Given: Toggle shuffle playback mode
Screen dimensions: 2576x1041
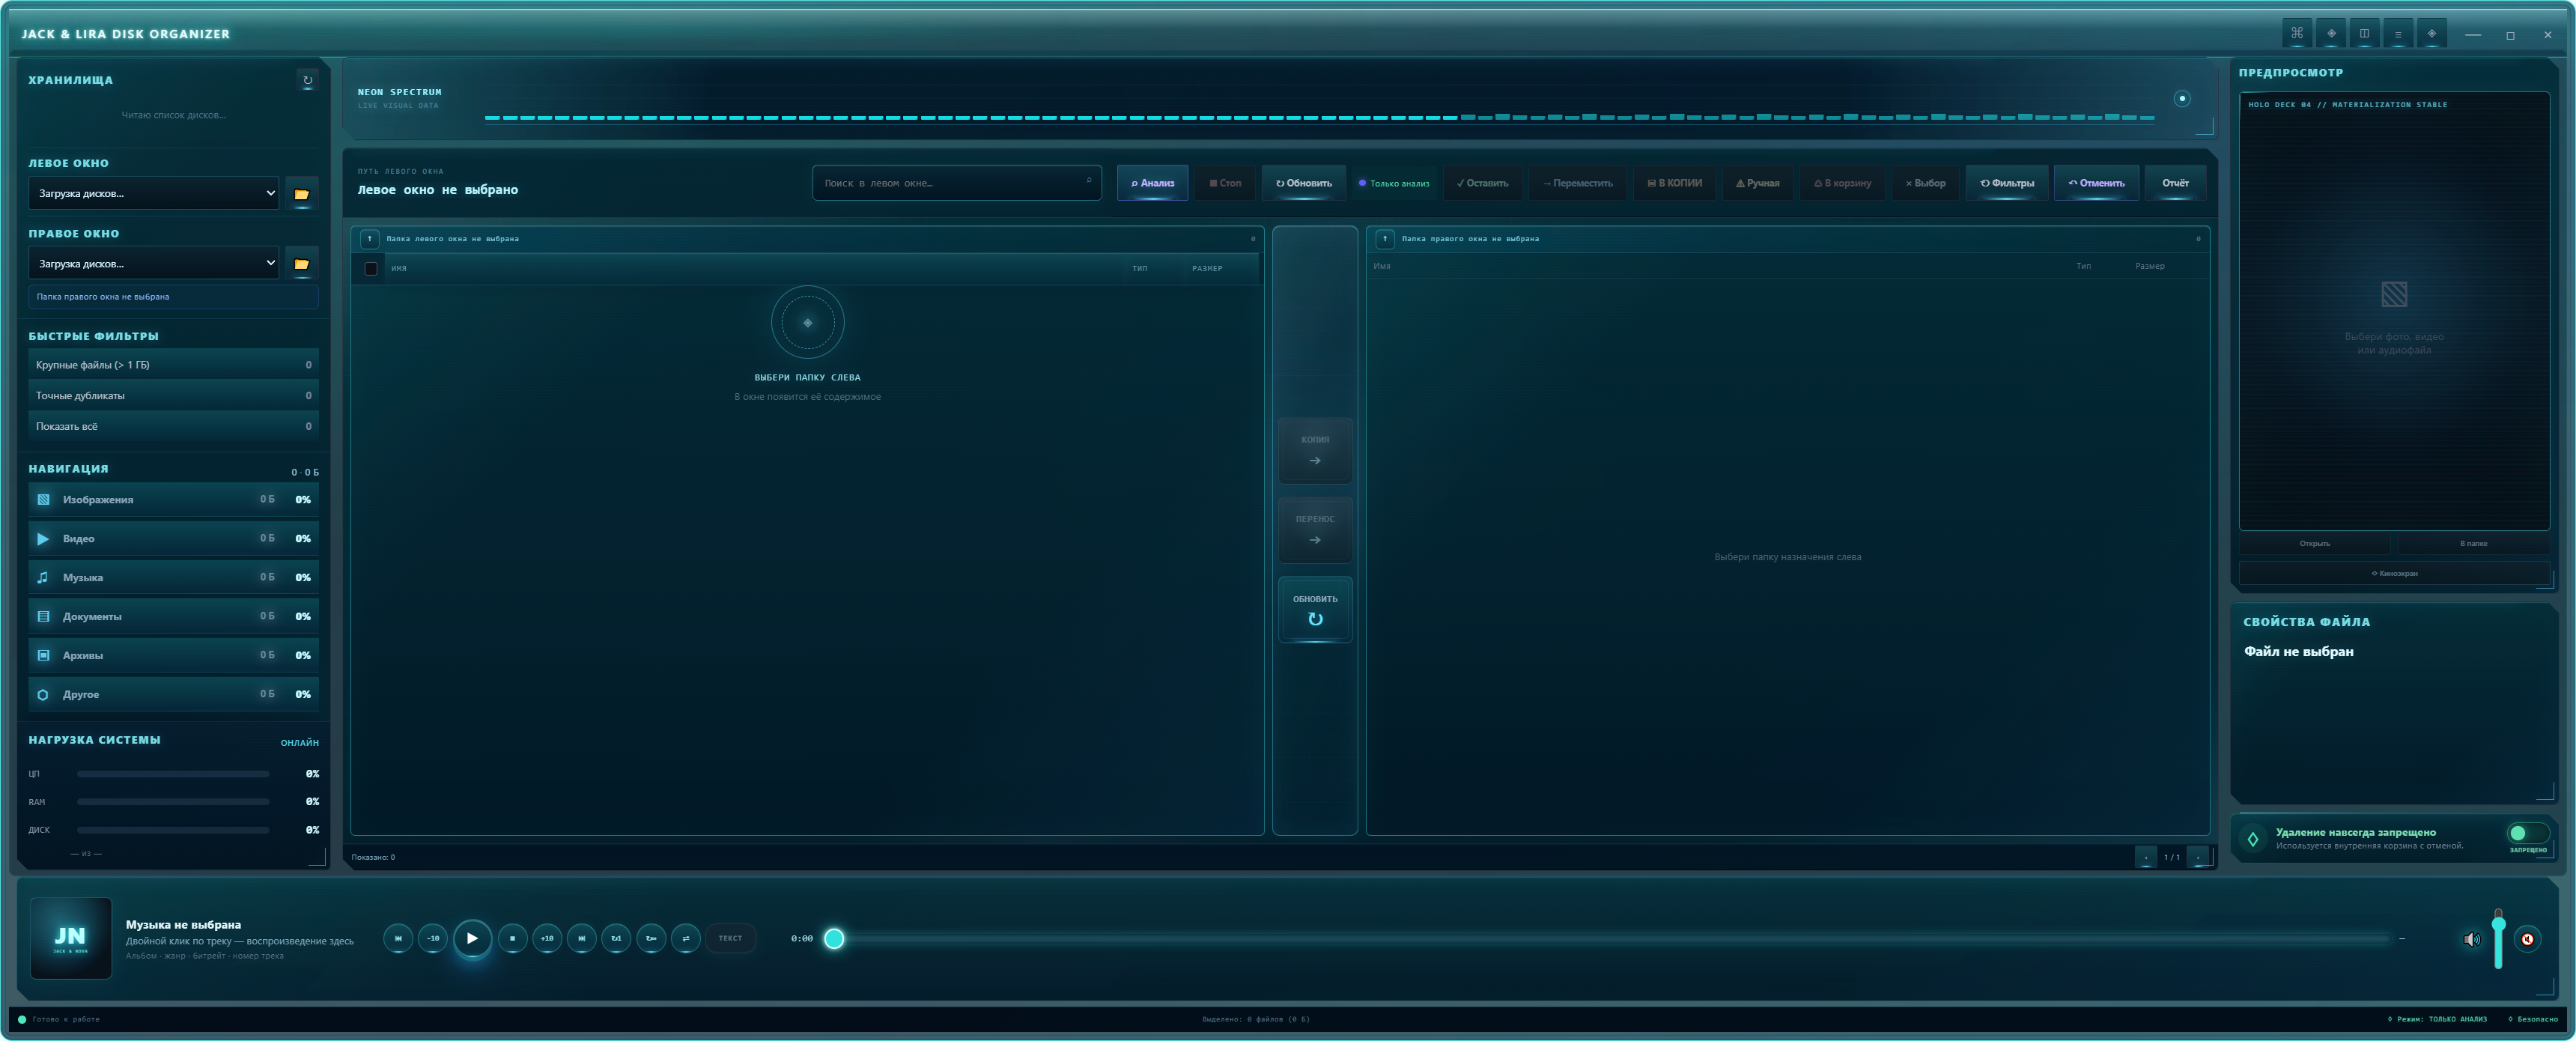Looking at the screenshot, I should tap(686, 938).
